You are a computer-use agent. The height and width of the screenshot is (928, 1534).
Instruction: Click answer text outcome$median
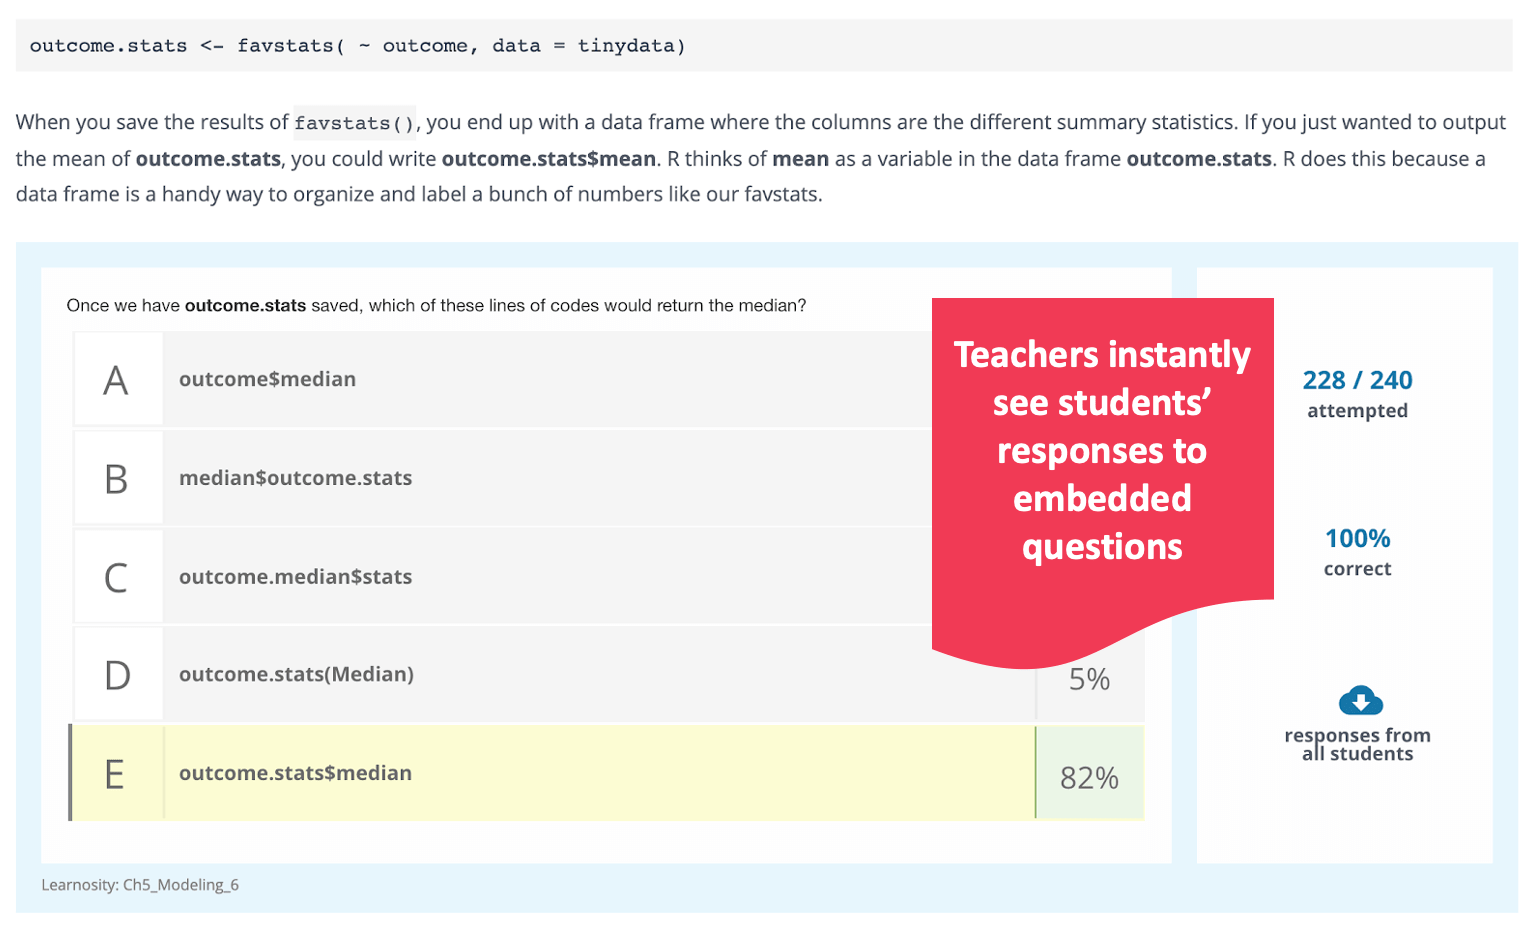click(x=267, y=379)
